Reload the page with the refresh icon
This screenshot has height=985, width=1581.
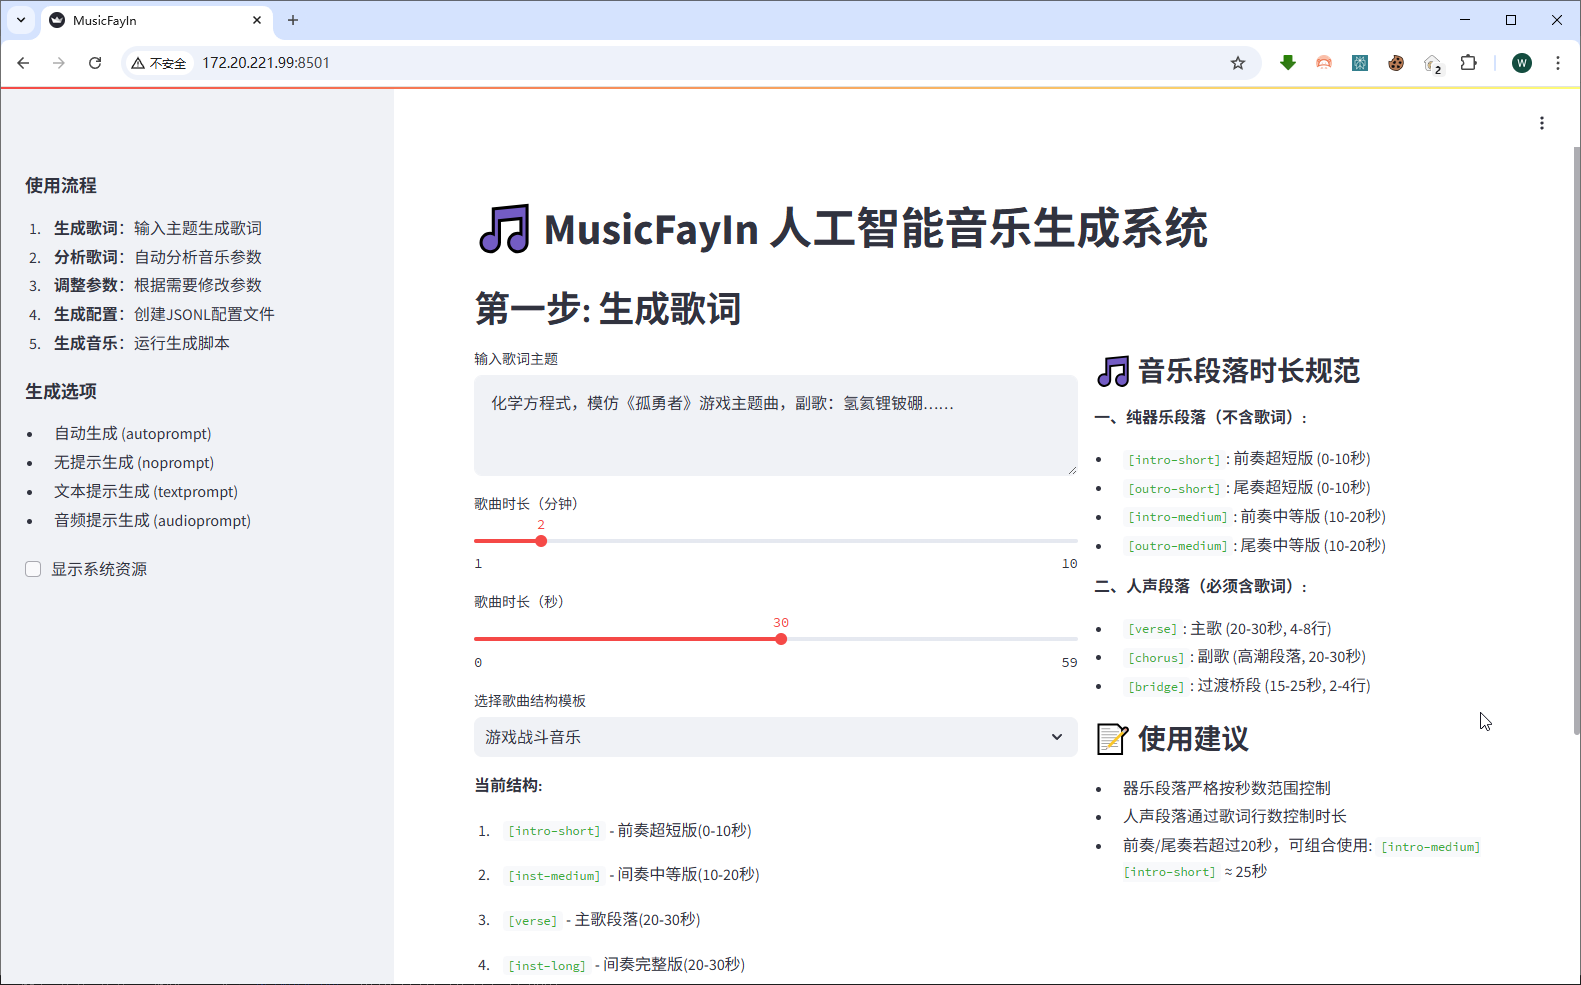coord(95,63)
